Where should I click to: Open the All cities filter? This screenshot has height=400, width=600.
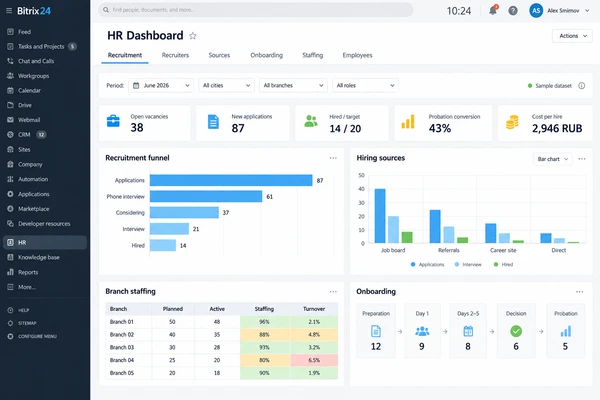227,85
